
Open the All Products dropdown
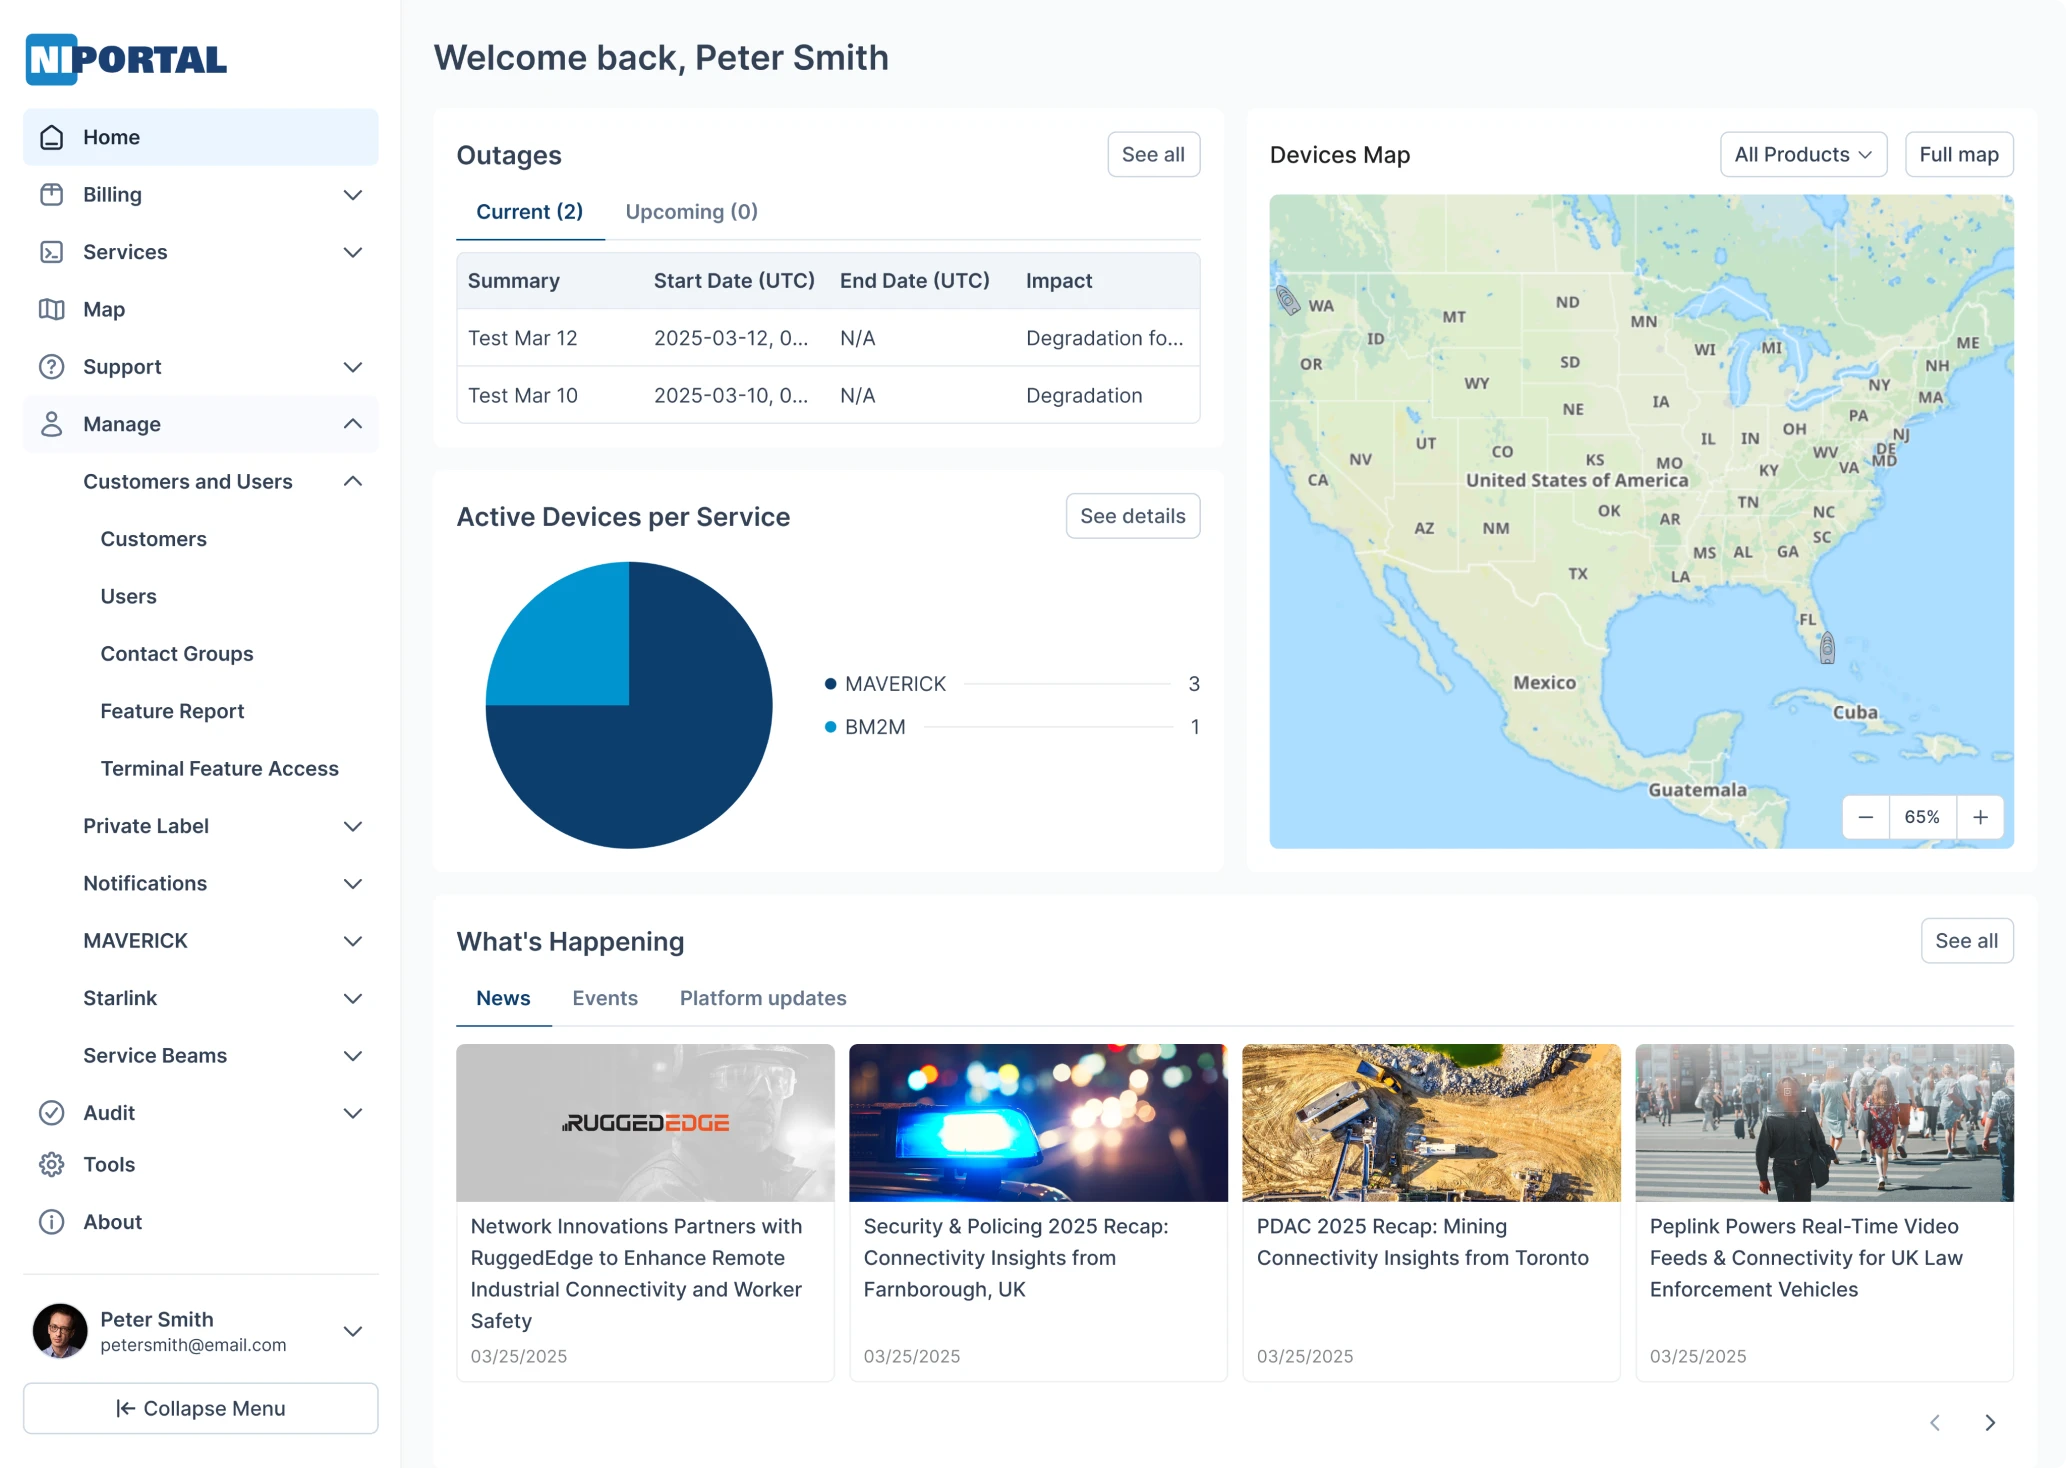pyautogui.click(x=1803, y=154)
